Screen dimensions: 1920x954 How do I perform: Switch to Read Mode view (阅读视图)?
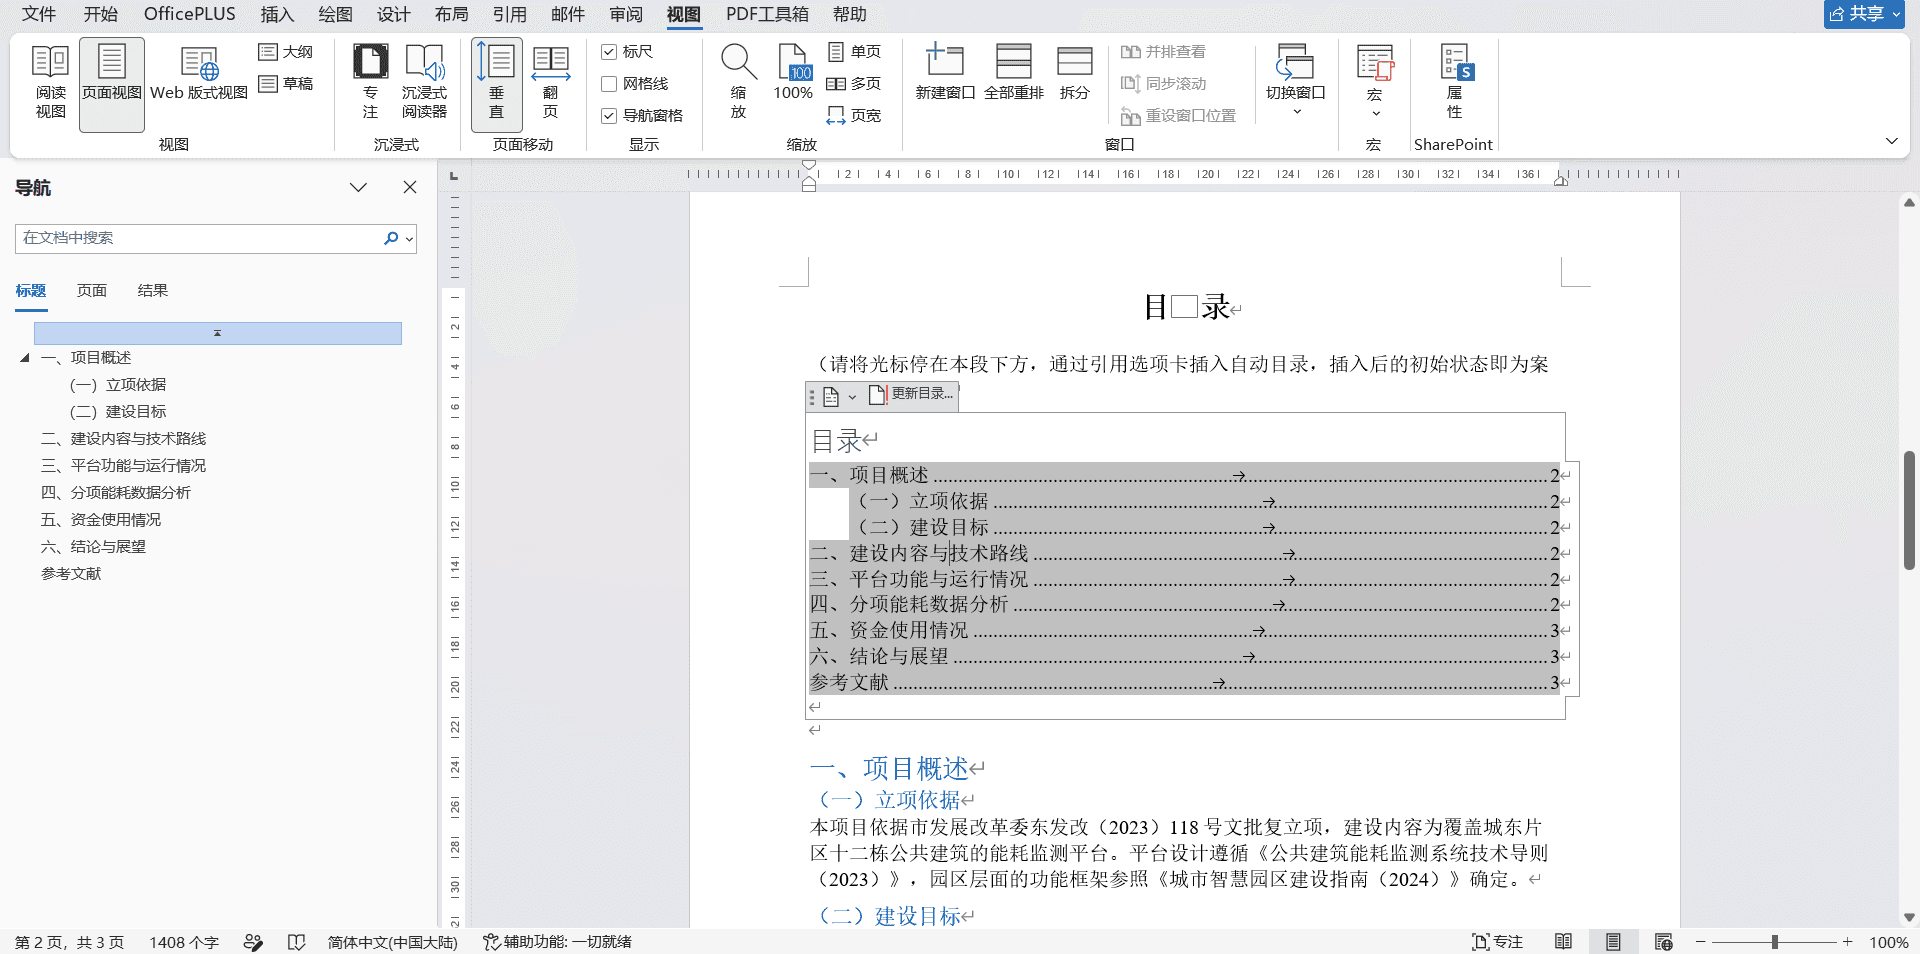point(50,83)
